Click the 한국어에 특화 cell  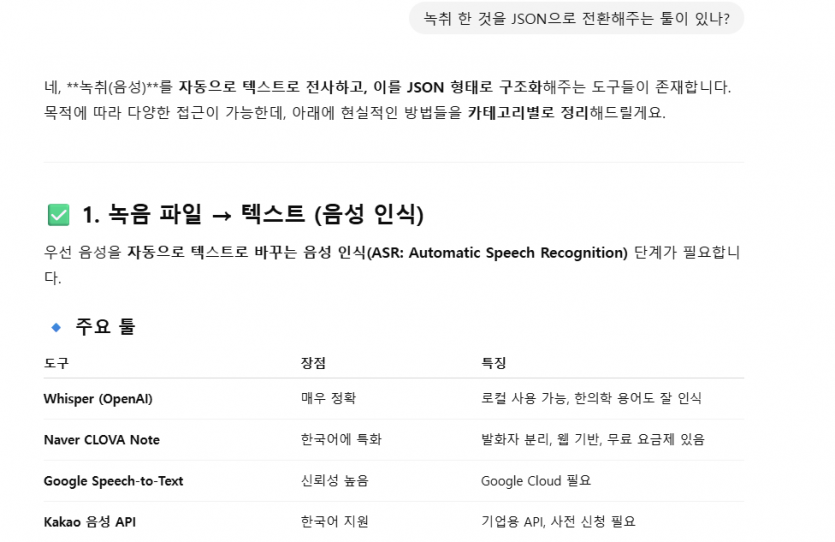pyautogui.click(x=341, y=439)
